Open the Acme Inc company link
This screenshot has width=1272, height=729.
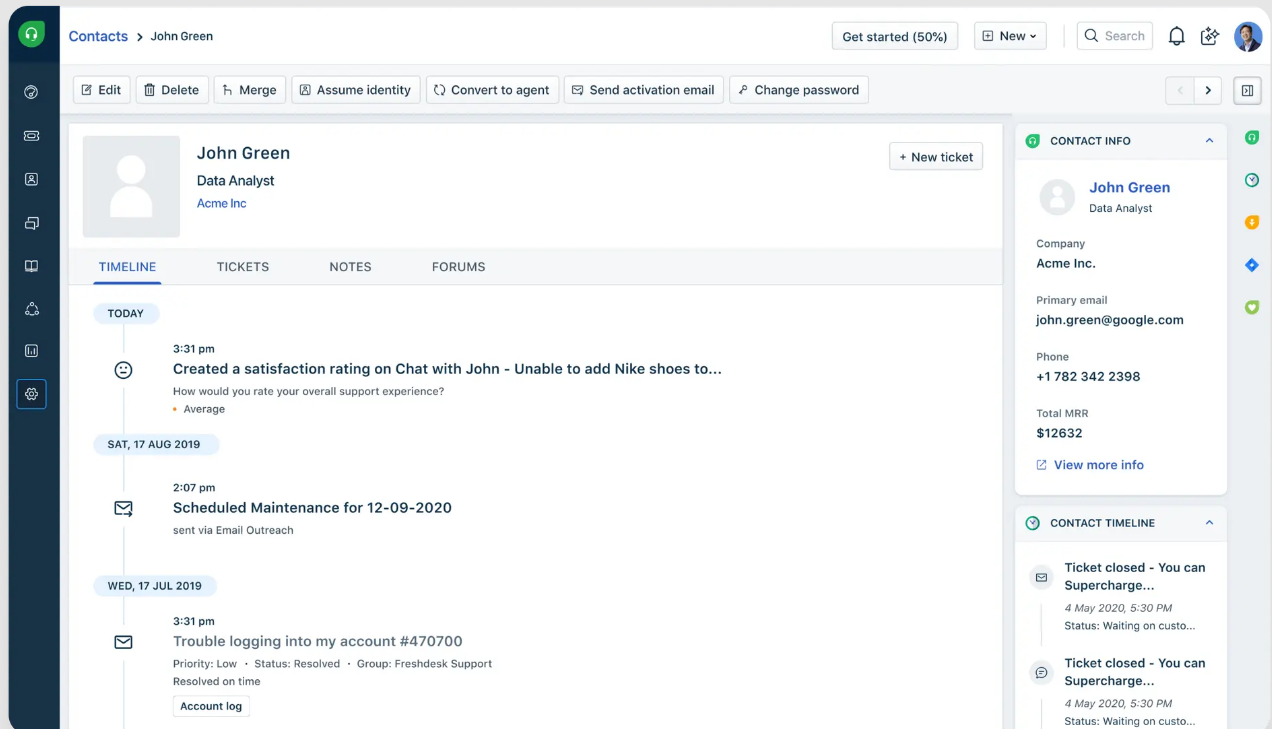(221, 204)
